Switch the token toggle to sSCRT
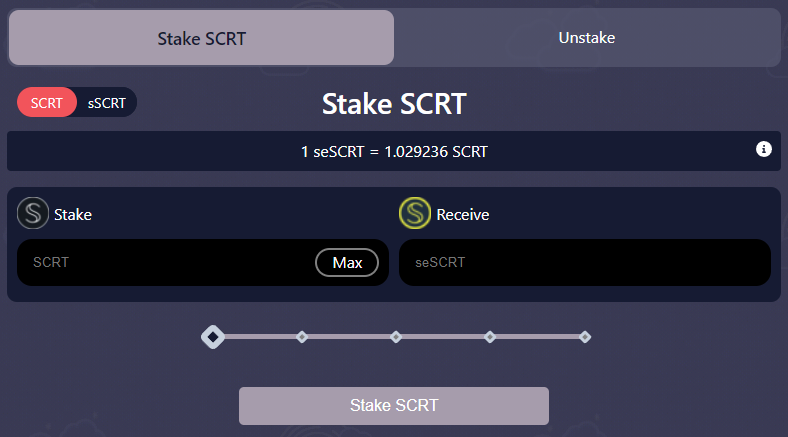The height and width of the screenshot is (437, 788). click(x=107, y=102)
